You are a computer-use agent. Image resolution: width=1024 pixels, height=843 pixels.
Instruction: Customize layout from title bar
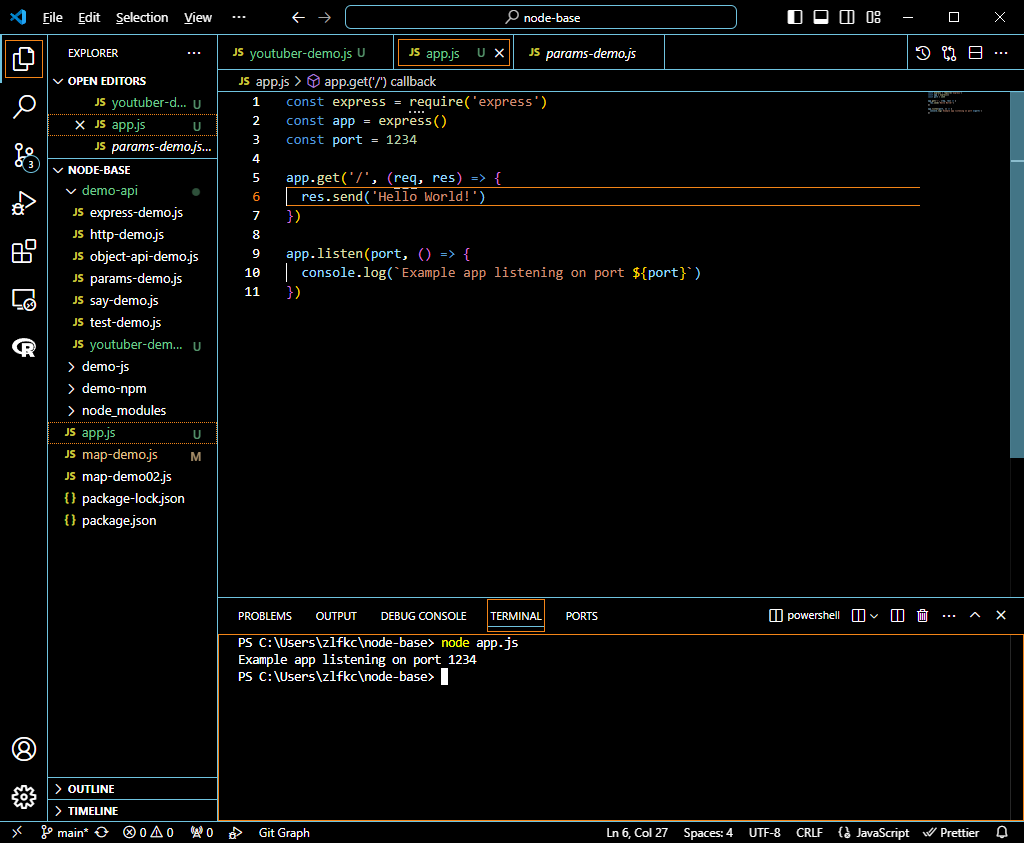click(873, 17)
